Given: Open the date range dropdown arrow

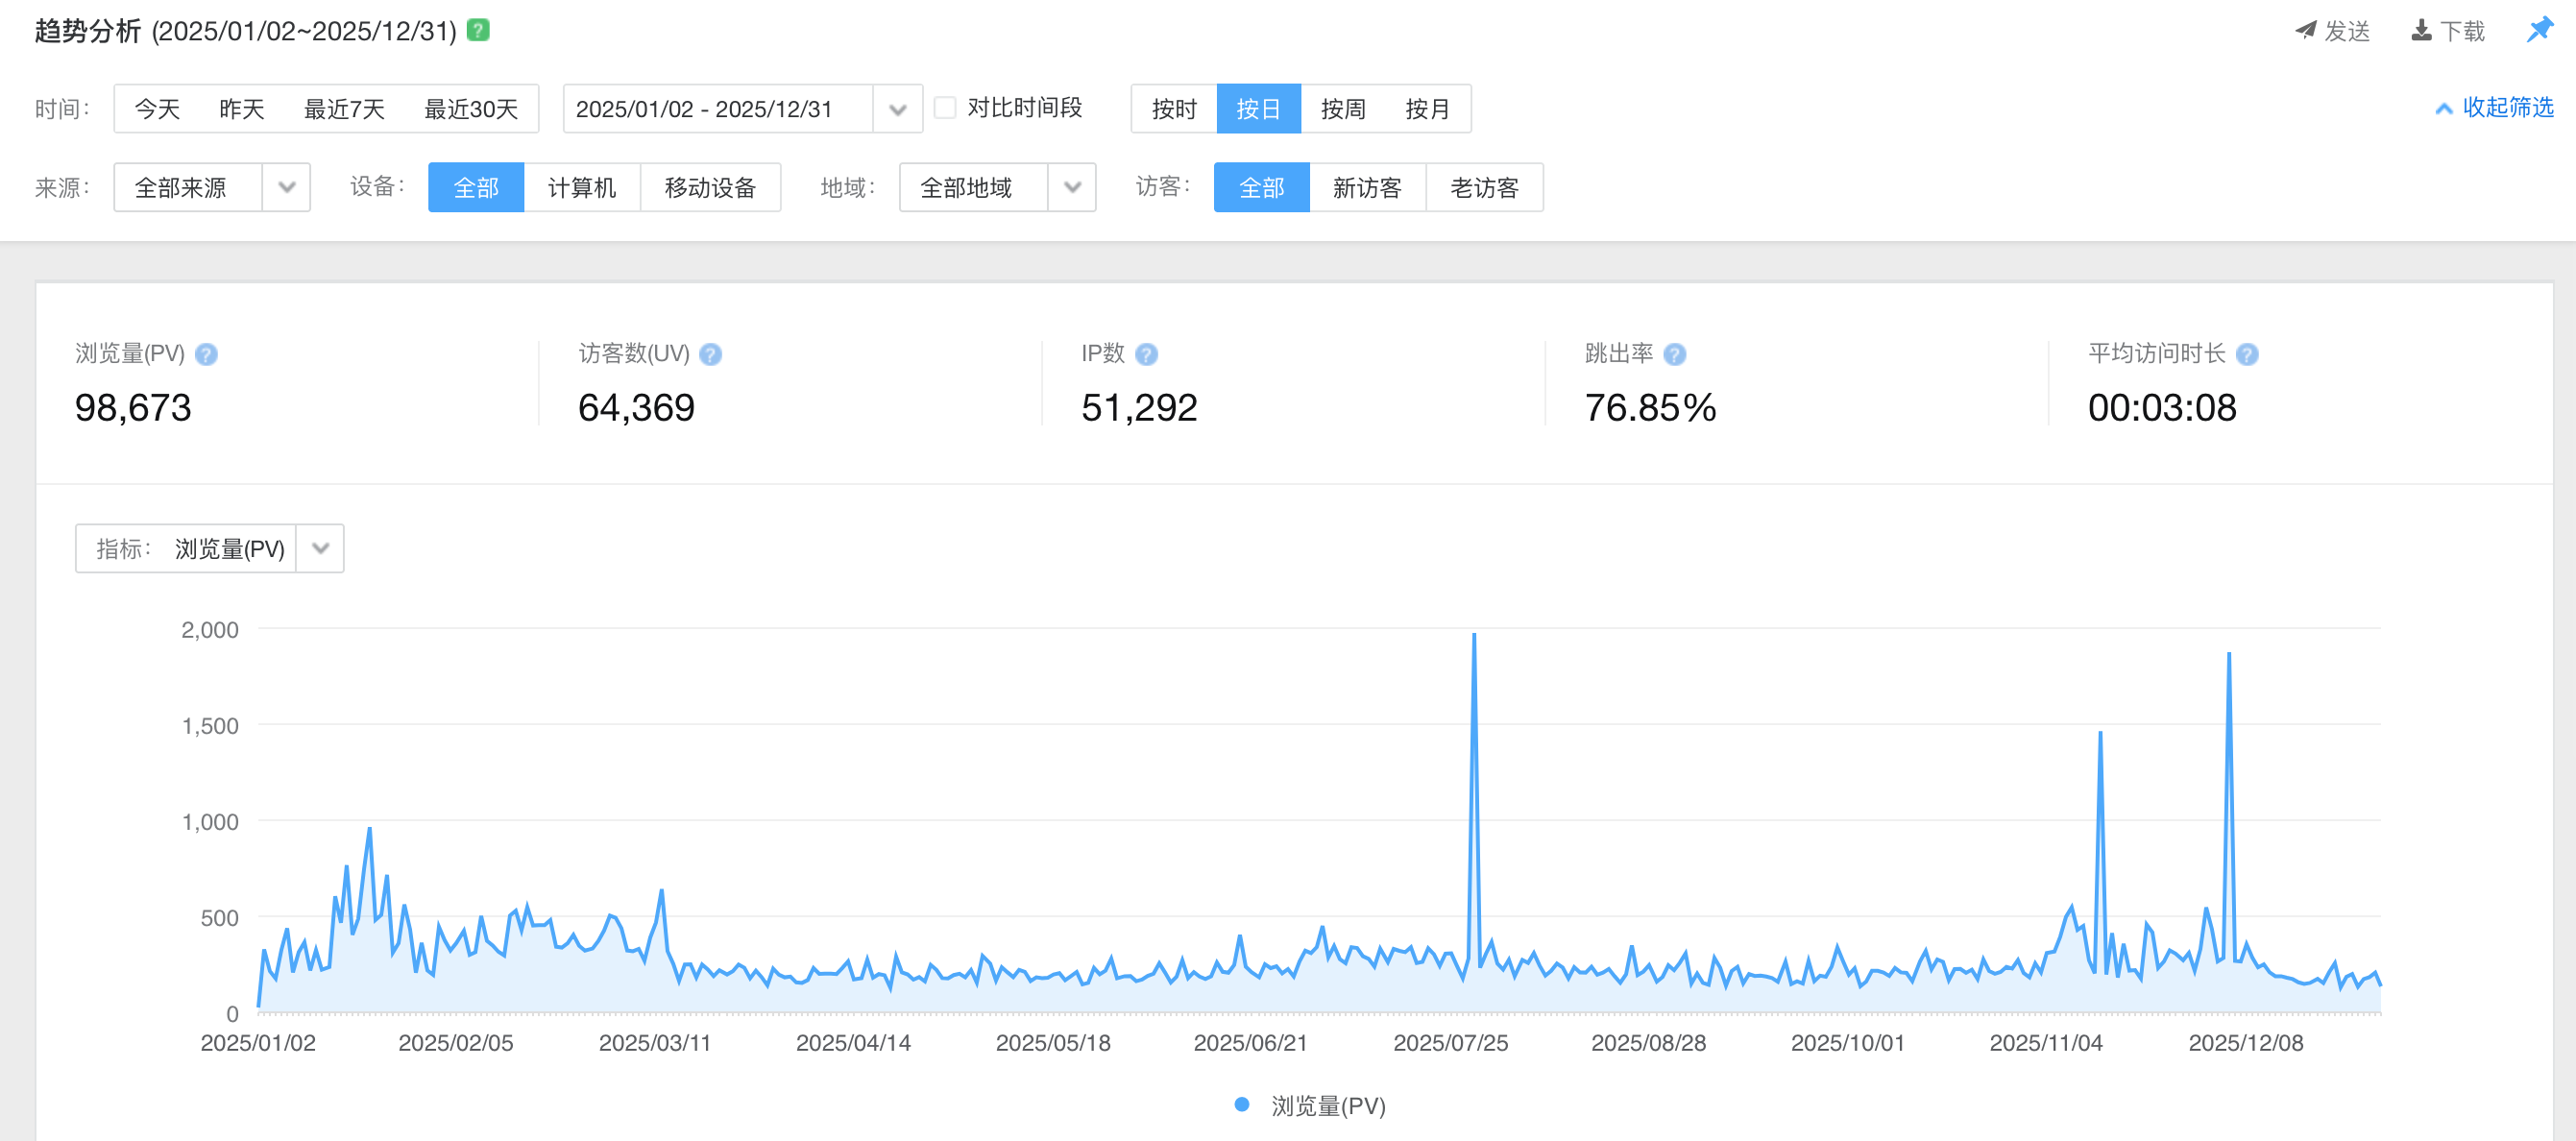Looking at the screenshot, I should coord(897,109).
